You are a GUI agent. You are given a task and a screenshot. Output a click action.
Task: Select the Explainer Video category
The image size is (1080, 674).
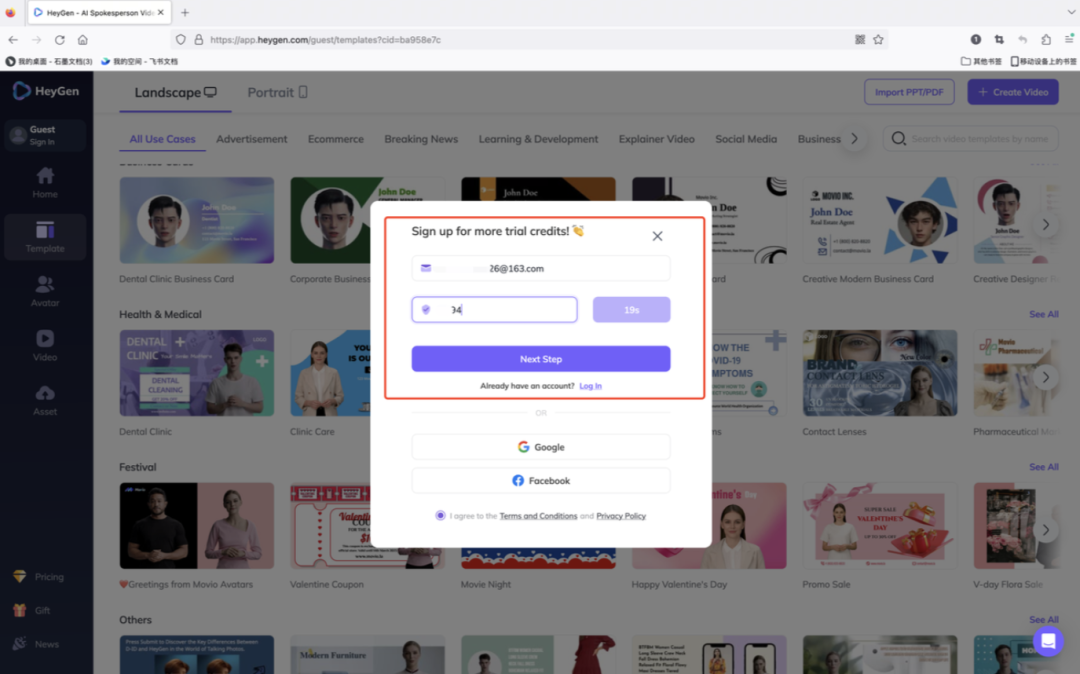coord(656,139)
